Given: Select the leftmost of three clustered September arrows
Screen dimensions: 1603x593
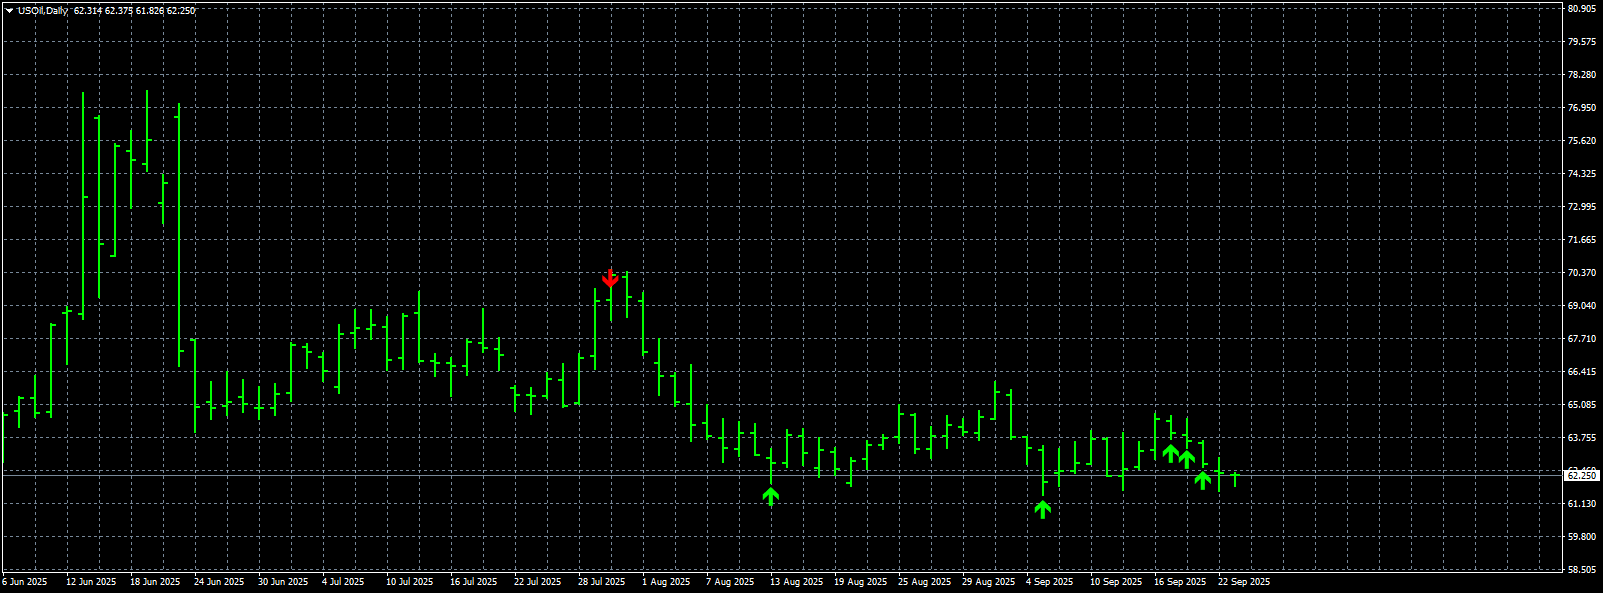Looking at the screenshot, I should (x=1171, y=453).
